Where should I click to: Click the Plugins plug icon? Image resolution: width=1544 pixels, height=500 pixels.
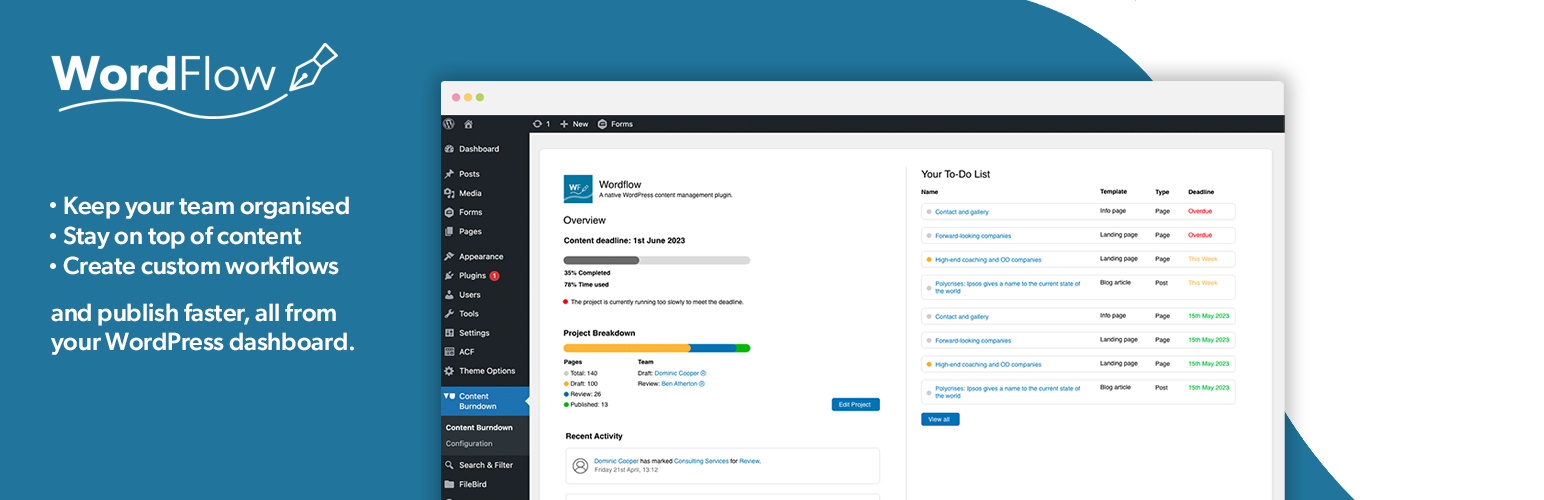click(x=449, y=275)
